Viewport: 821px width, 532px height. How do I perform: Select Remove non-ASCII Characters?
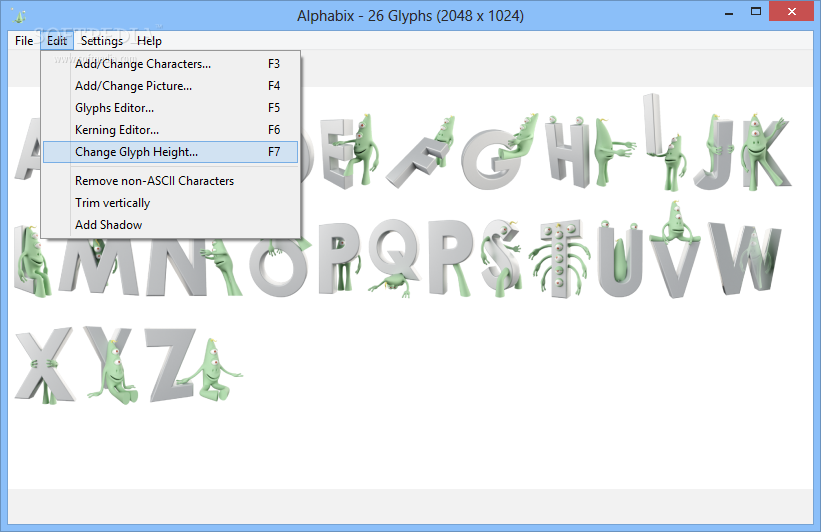click(170, 181)
